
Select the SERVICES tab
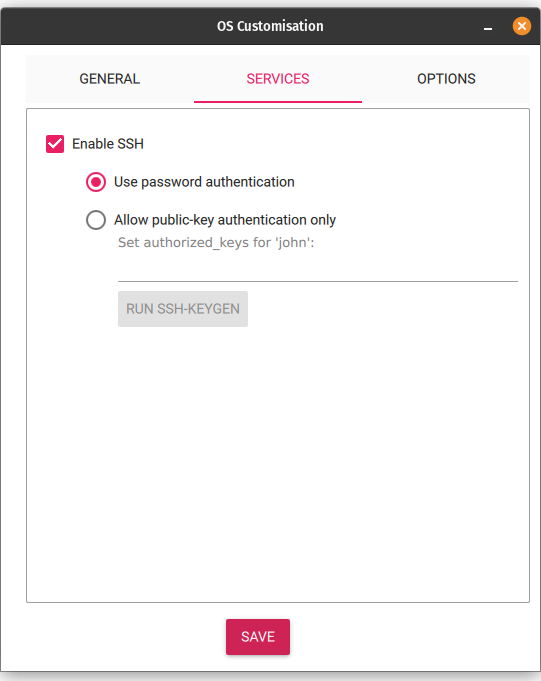tap(278, 79)
